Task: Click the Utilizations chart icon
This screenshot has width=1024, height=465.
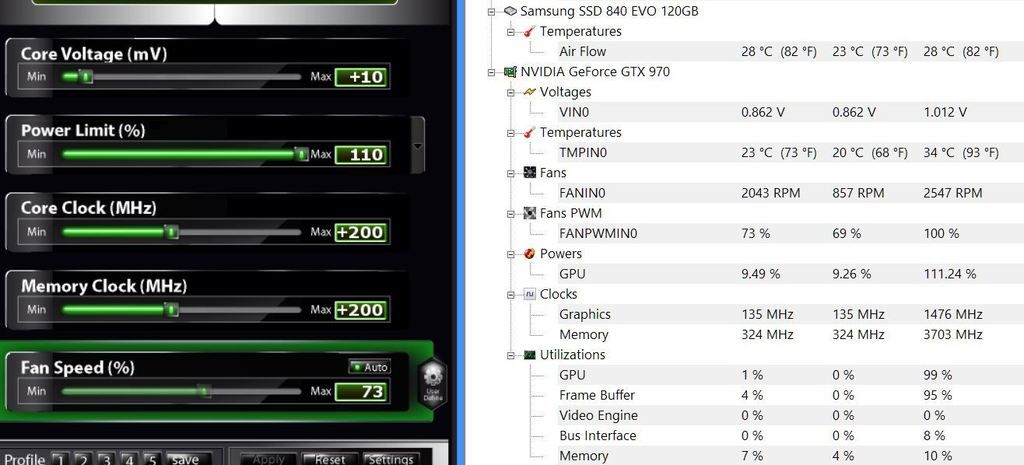Action: click(530, 355)
